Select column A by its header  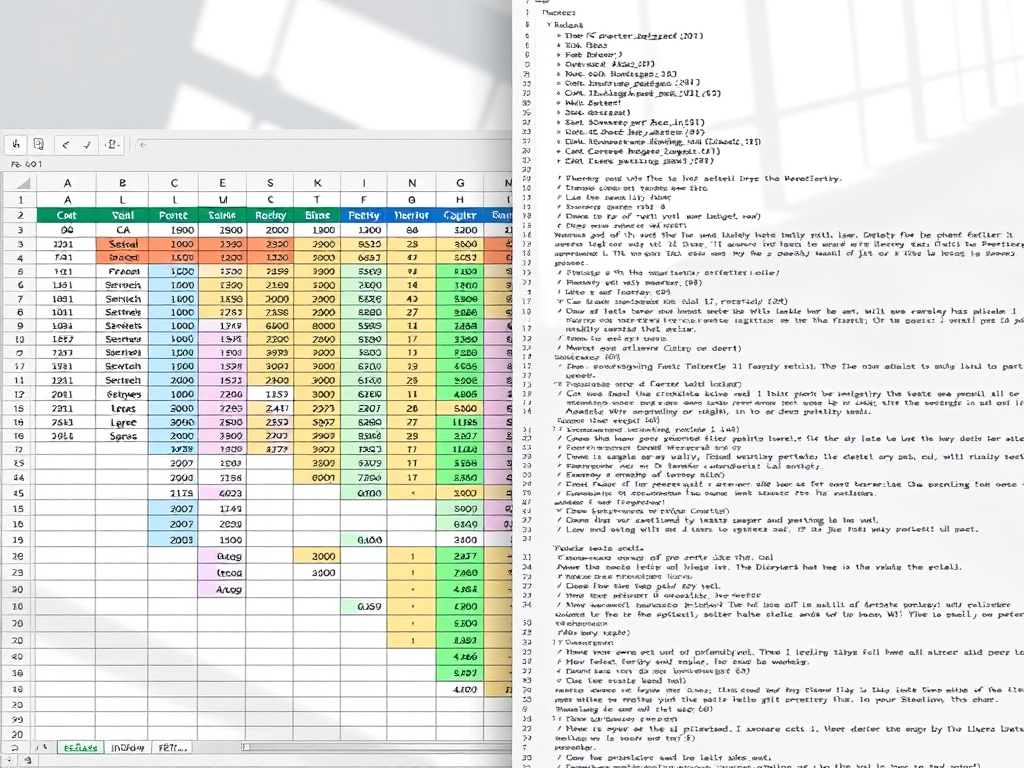click(67, 183)
